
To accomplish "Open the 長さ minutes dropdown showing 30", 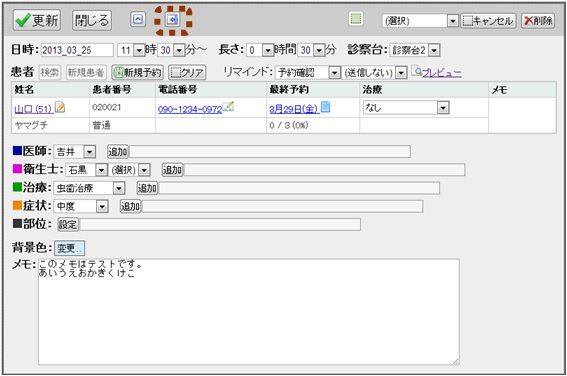I will click(311, 50).
